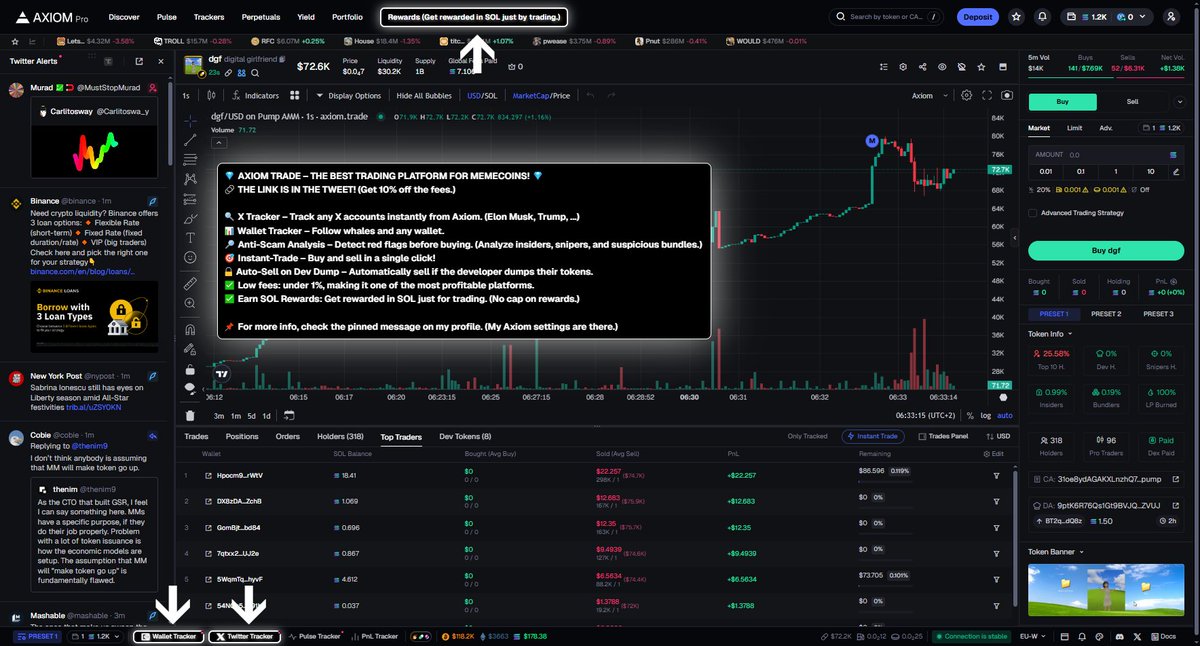Open the user profile icon at top right
This screenshot has height=646, width=1200.
coord(1171,17)
